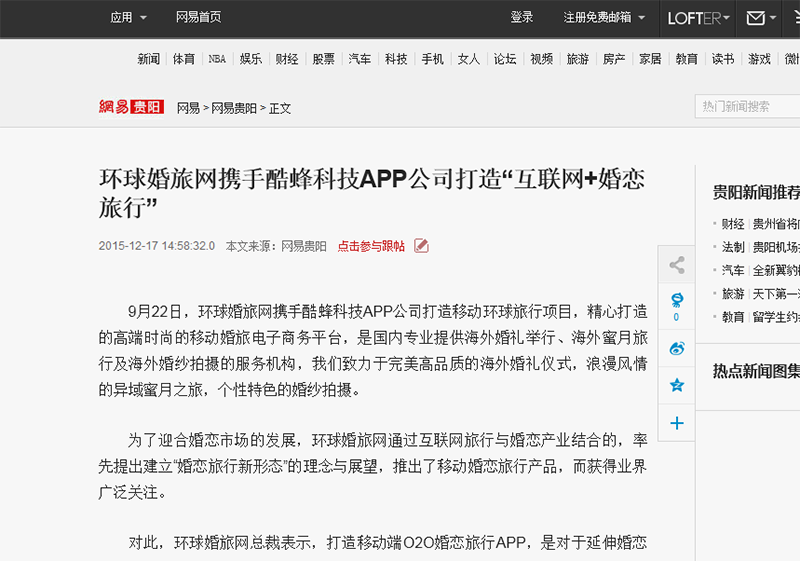Open the 汽车 channel in nav bar
Screen dimensions: 800x561
(x=360, y=59)
